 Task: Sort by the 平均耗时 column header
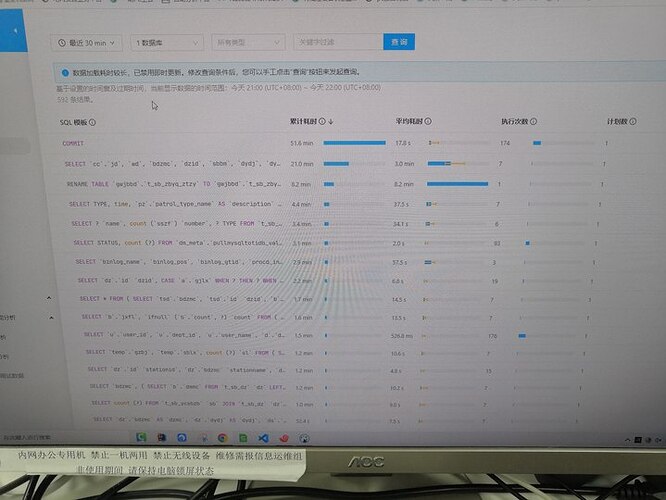coord(409,121)
